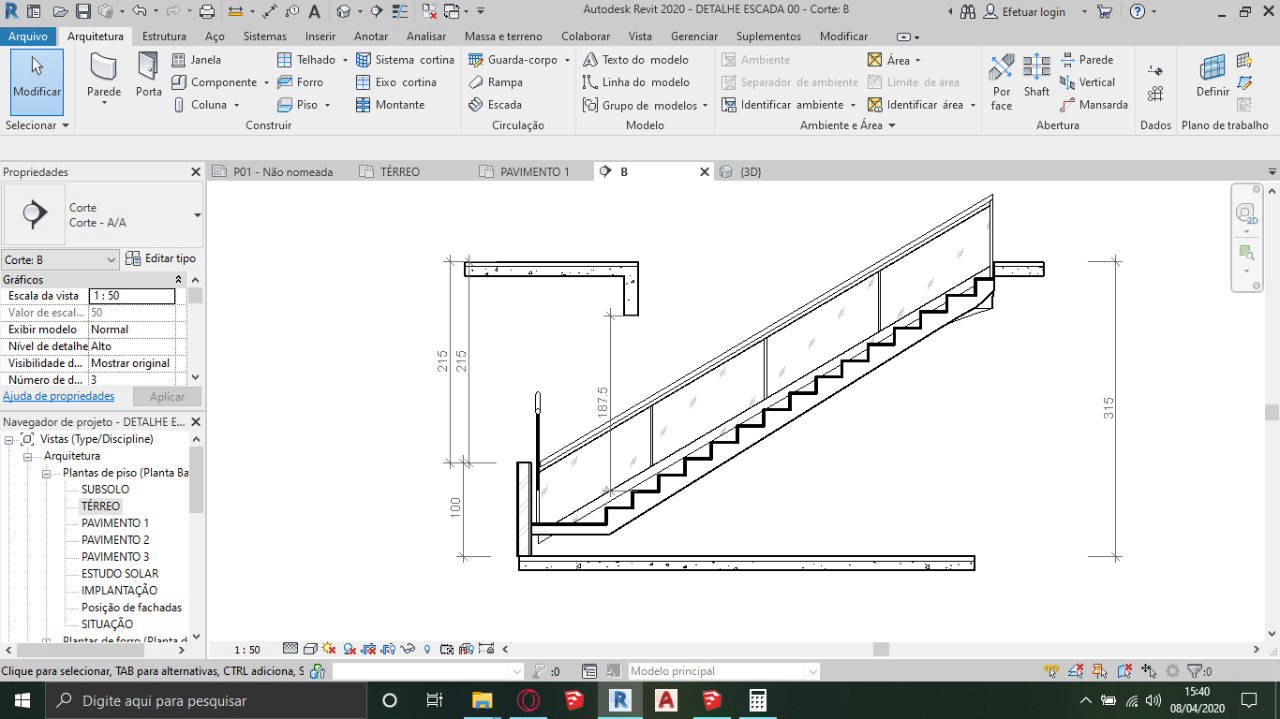Click the Separador de ambiente tool

[790, 82]
